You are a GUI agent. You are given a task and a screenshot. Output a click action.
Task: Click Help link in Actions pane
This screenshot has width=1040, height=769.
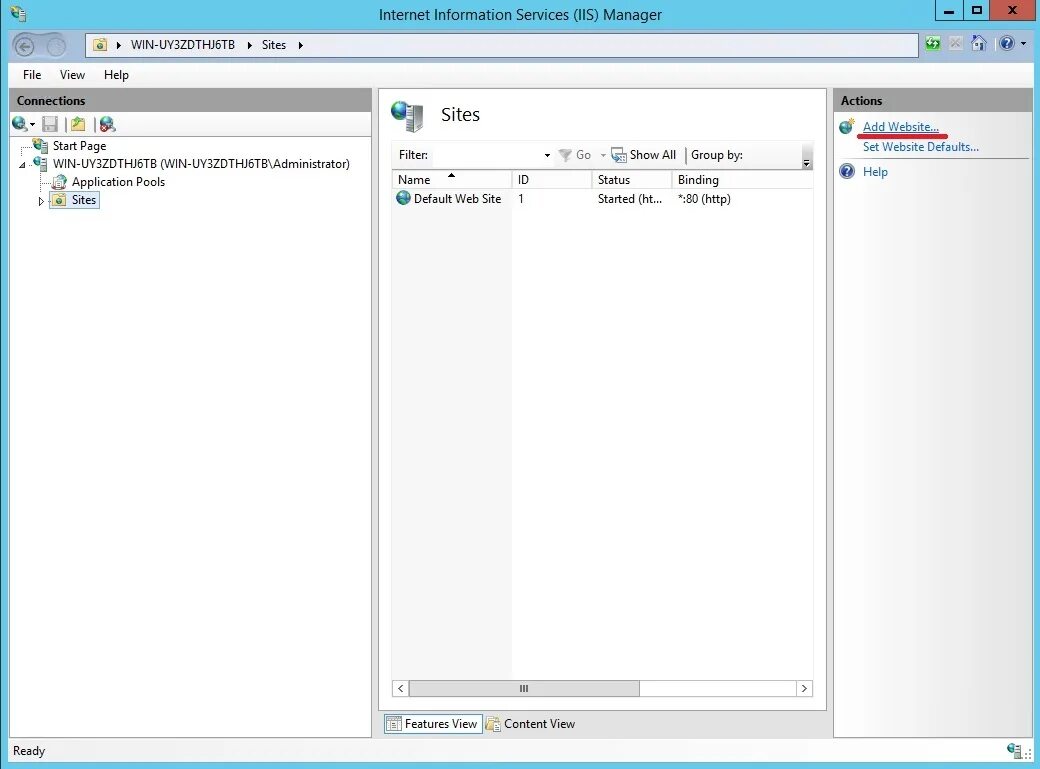click(x=875, y=172)
